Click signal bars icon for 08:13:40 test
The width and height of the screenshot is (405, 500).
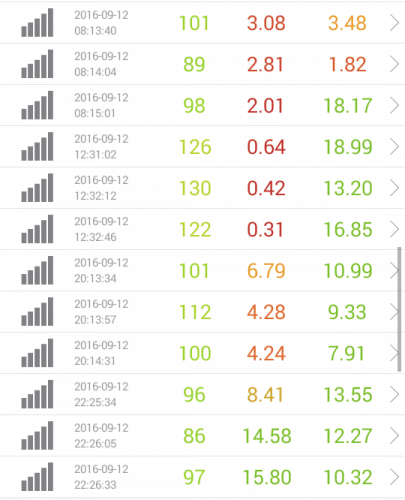click(37, 22)
